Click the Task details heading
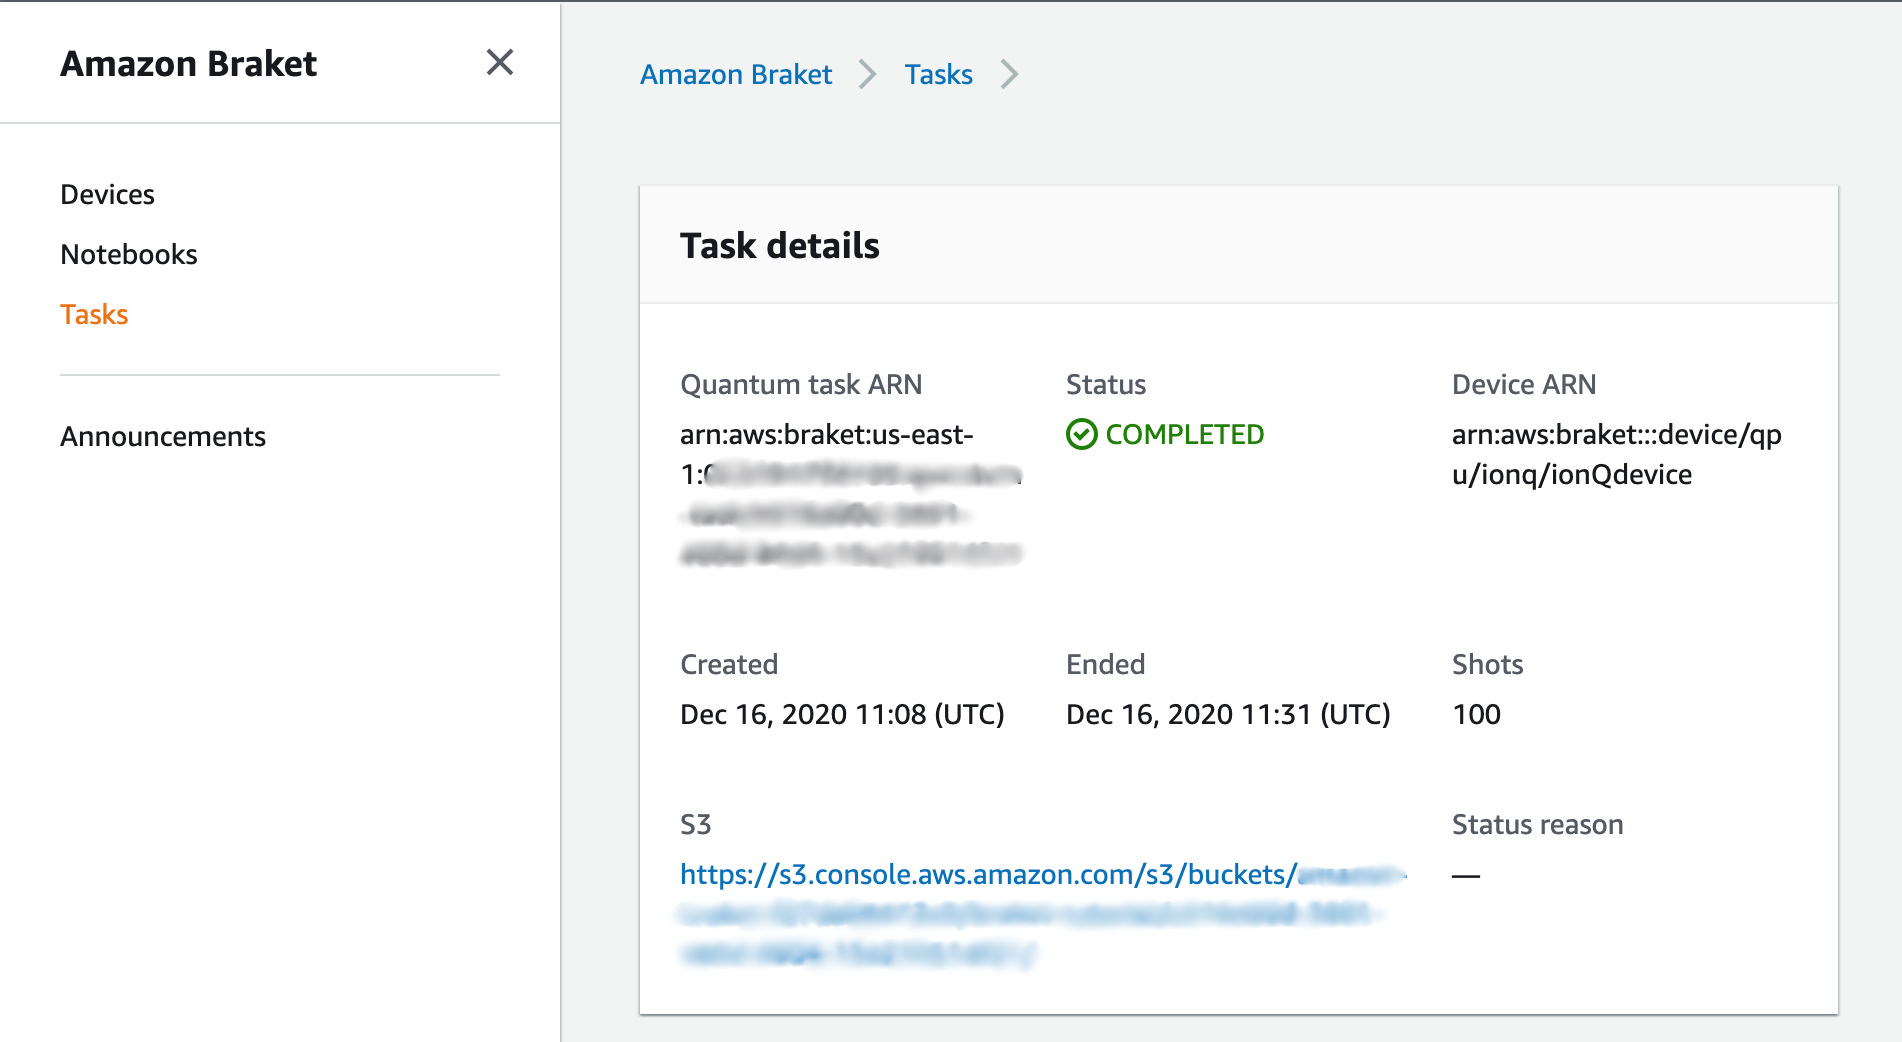 [x=780, y=246]
